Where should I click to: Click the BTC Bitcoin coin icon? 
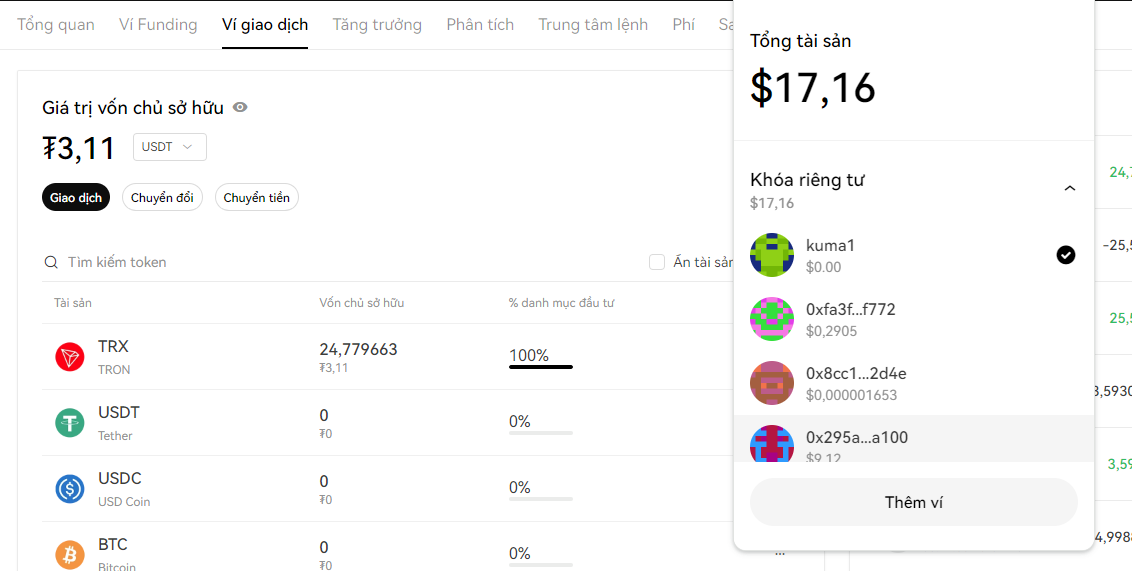pyautogui.click(x=70, y=555)
